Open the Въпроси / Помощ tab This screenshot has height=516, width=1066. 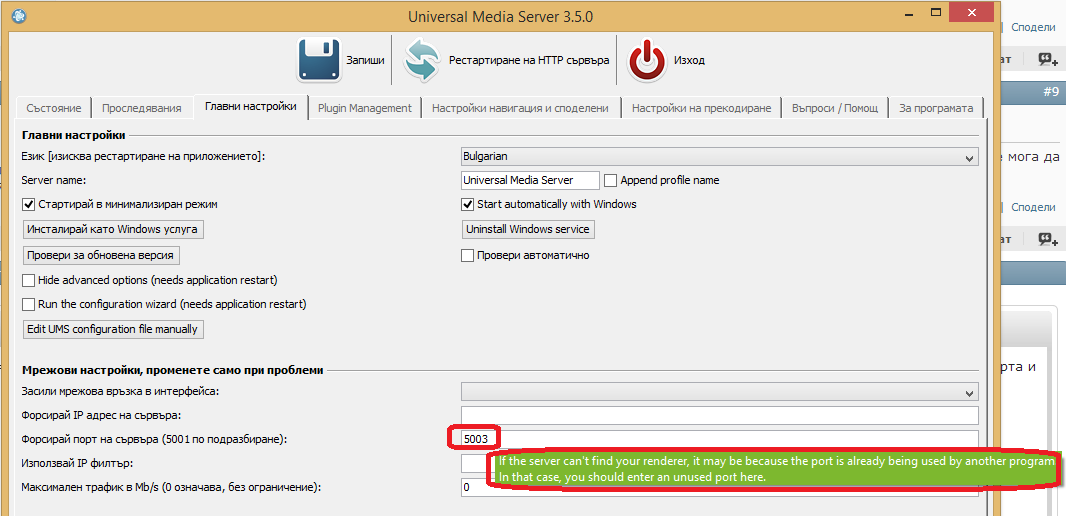click(x=834, y=108)
